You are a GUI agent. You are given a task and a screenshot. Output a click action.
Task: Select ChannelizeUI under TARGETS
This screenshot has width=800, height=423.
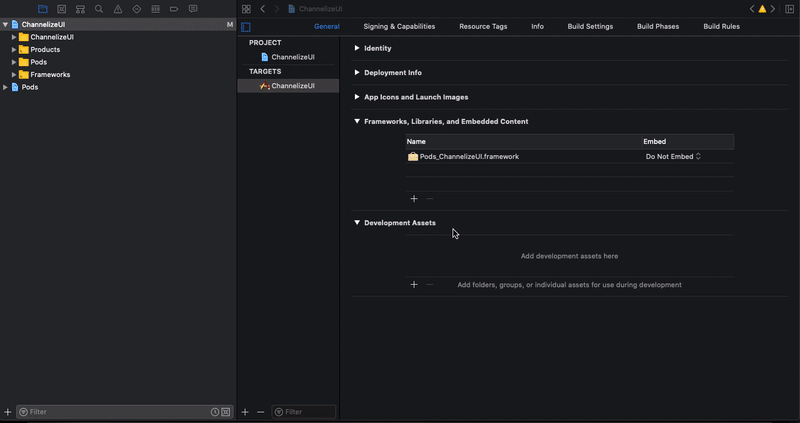click(x=288, y=86)
